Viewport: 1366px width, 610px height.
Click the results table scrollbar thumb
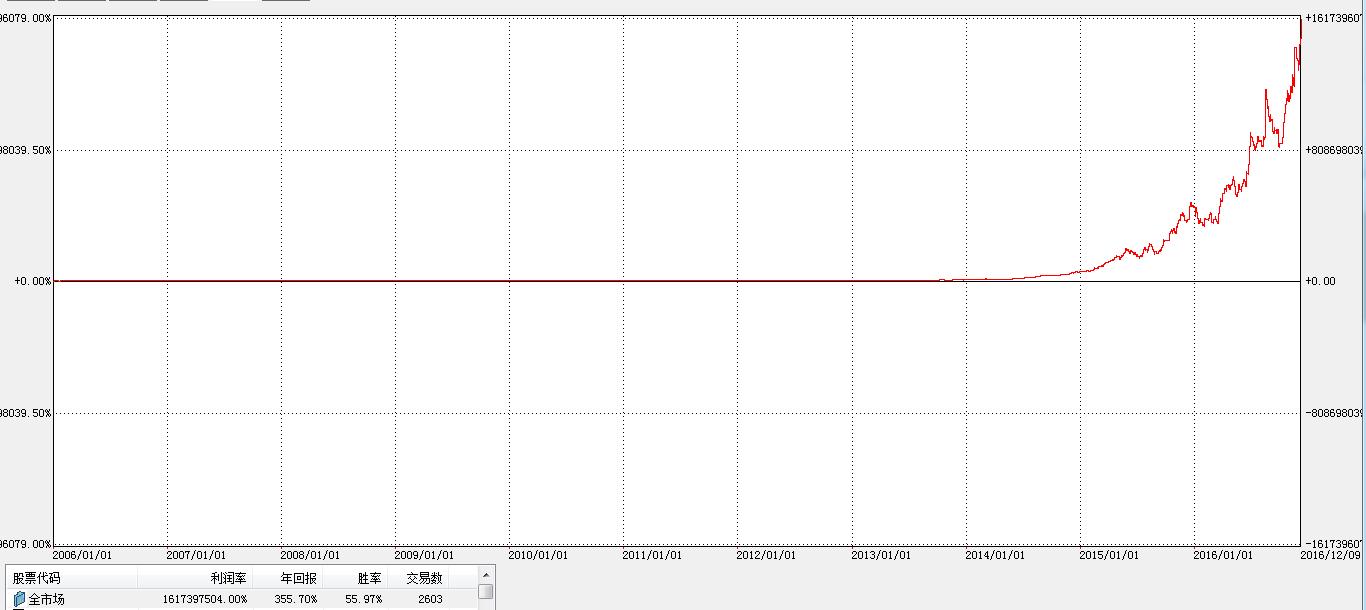coord(486,591)
